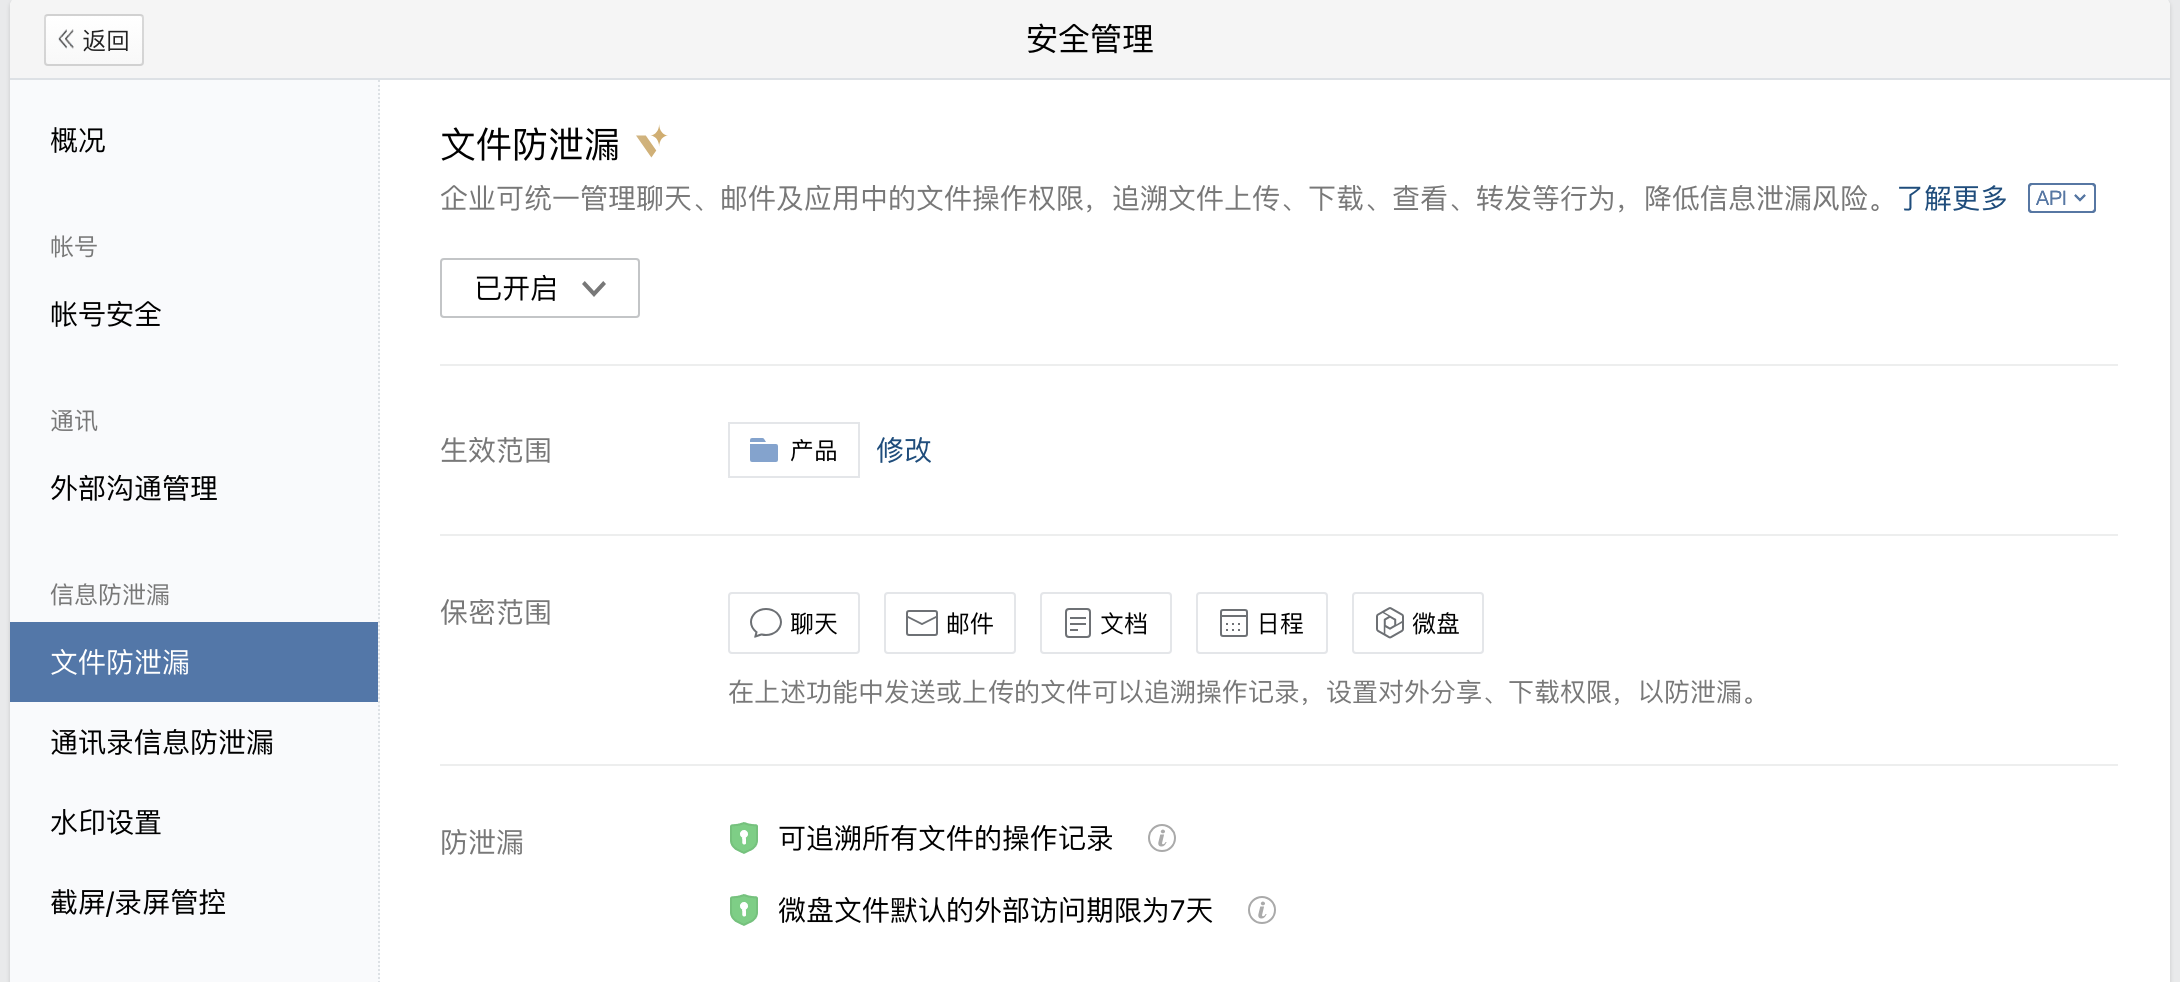Open the 了解更多 link
Image resolution: width=2180 pixels, height=982 pixels.
[1952, 198]
